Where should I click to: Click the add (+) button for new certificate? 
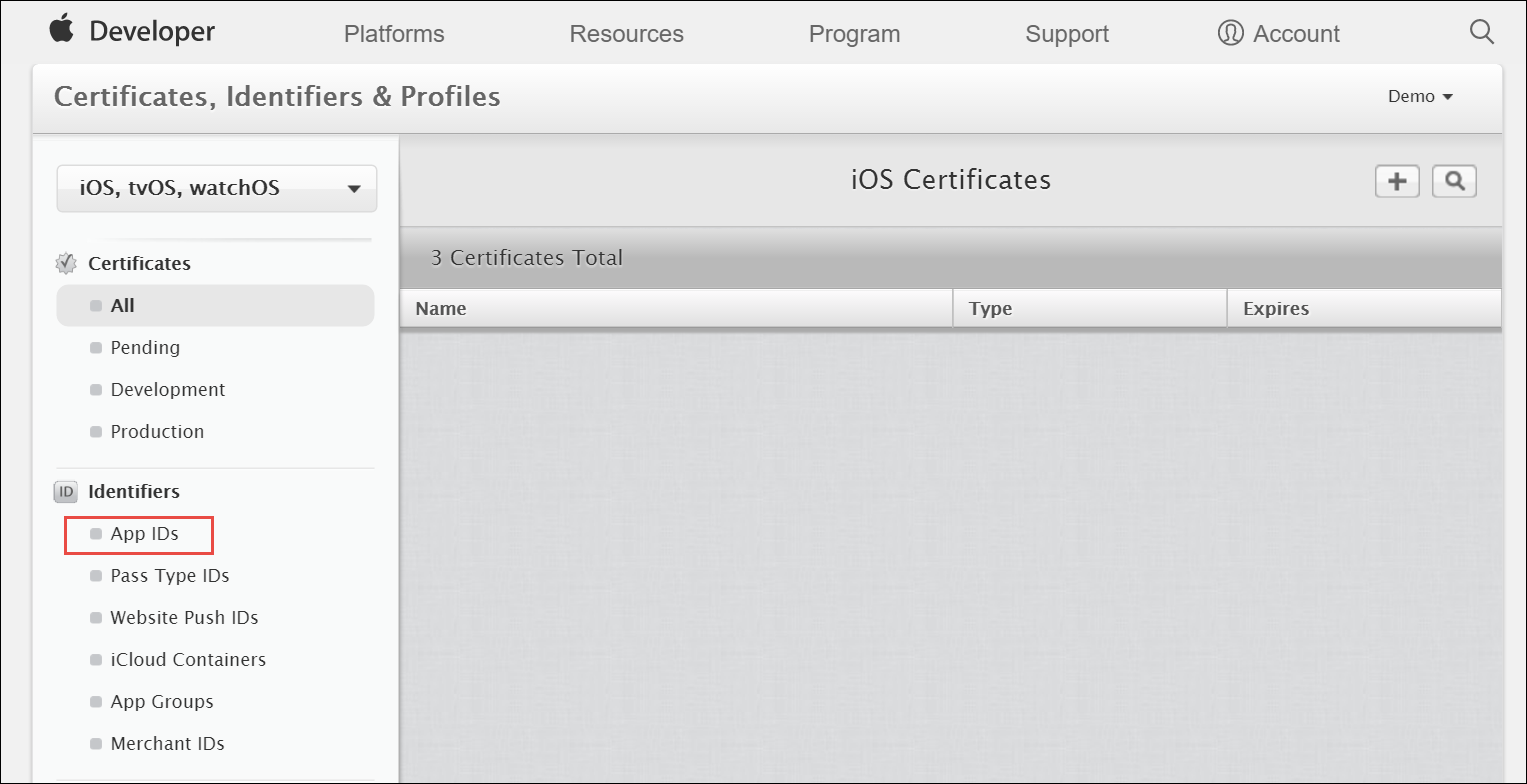pos(1396,180)
